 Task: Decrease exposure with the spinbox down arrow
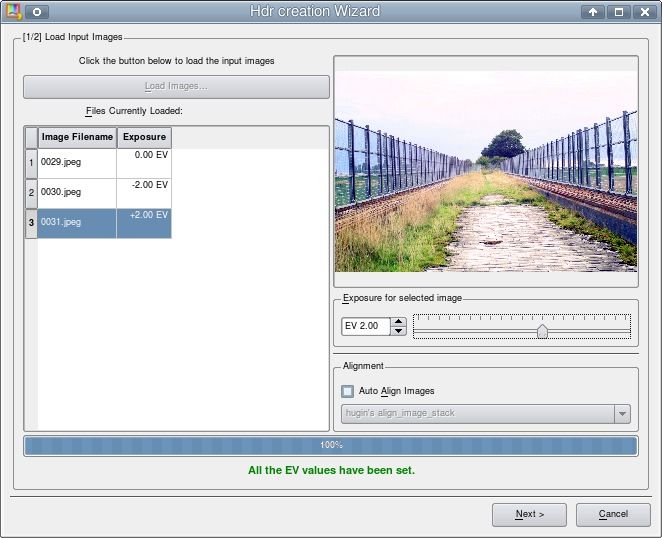click(x=399, y=331)
